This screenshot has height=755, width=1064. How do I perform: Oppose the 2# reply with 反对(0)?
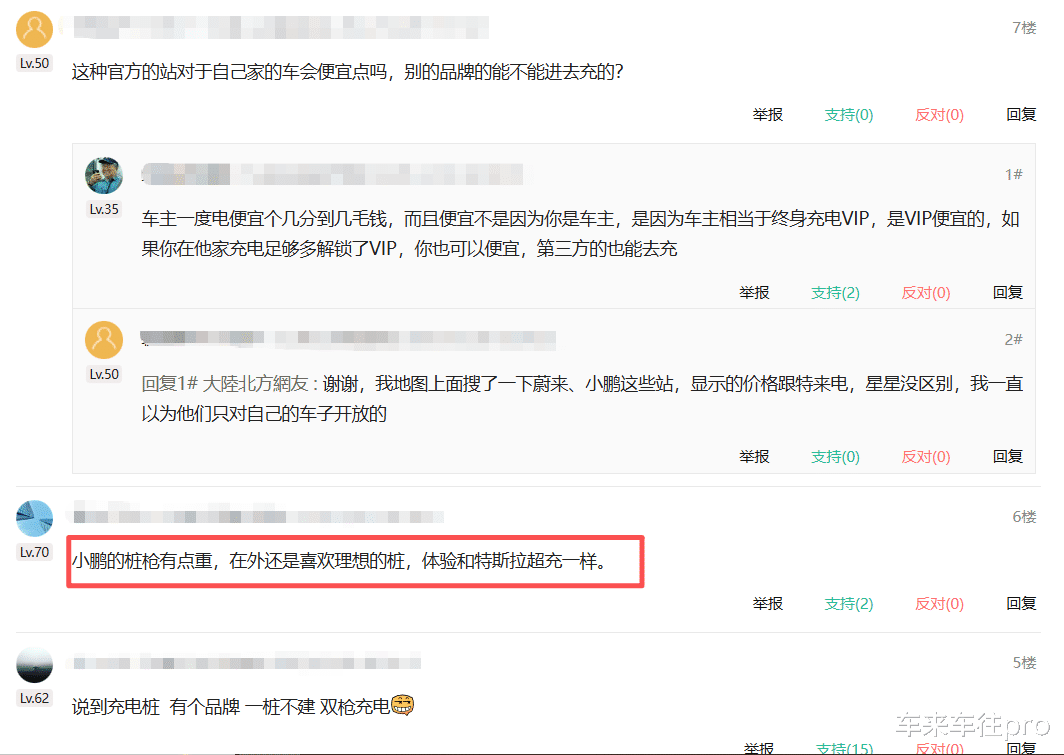pos(926,457)
